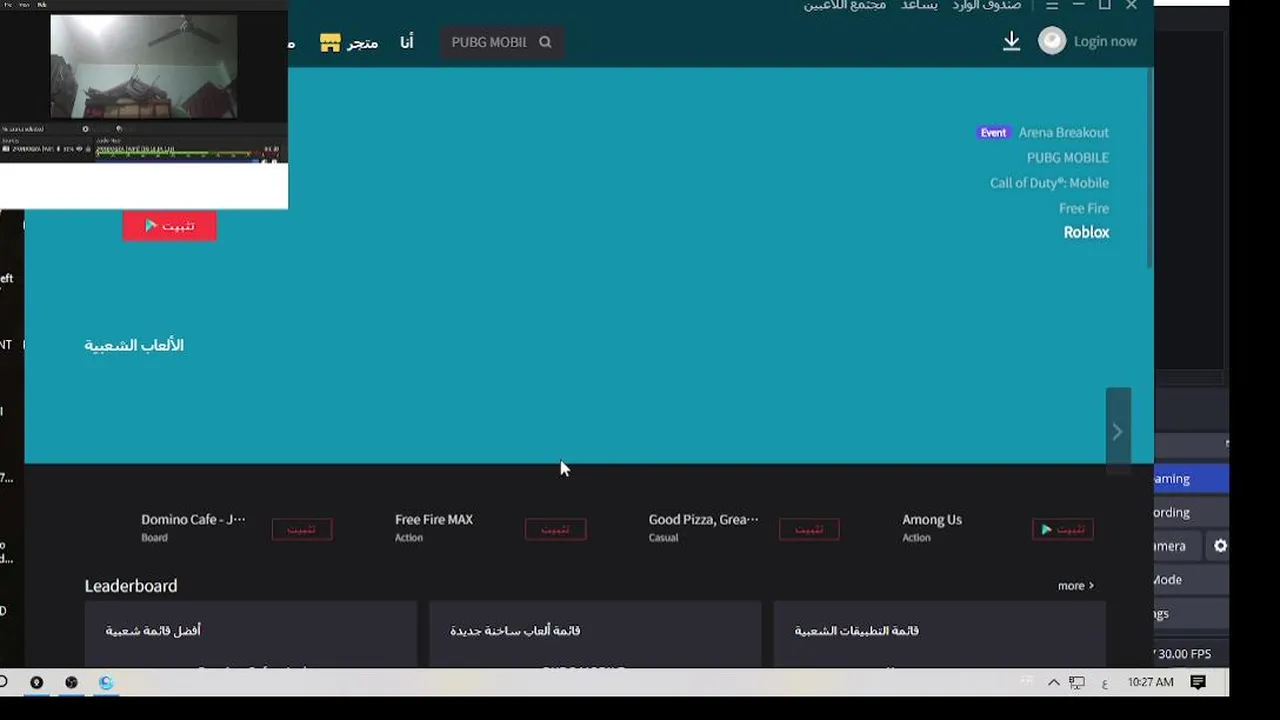Select Arena Breakout in featured list

click(1063, 132)
